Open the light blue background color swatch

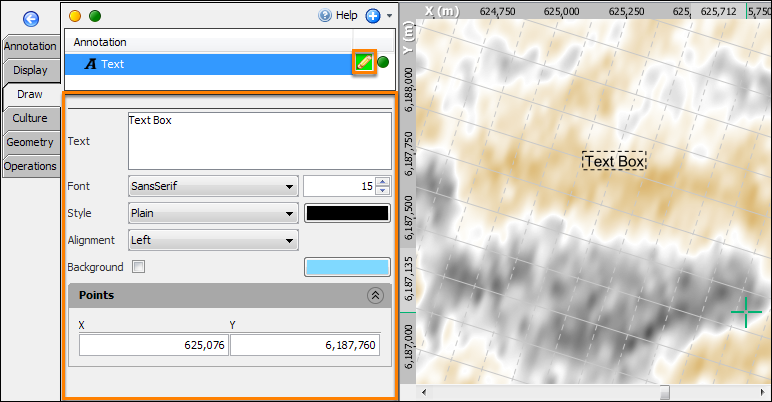[347, 267]
